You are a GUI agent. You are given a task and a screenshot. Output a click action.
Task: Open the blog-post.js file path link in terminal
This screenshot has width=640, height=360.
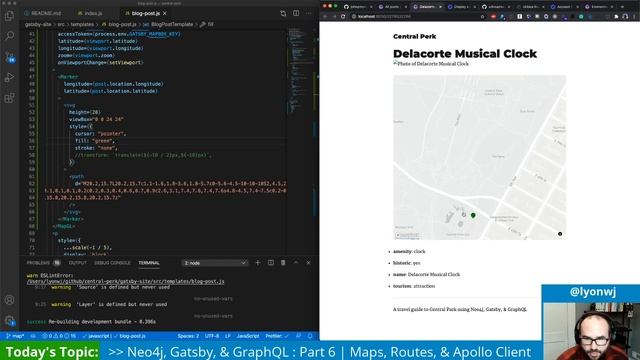click(125, 281)
